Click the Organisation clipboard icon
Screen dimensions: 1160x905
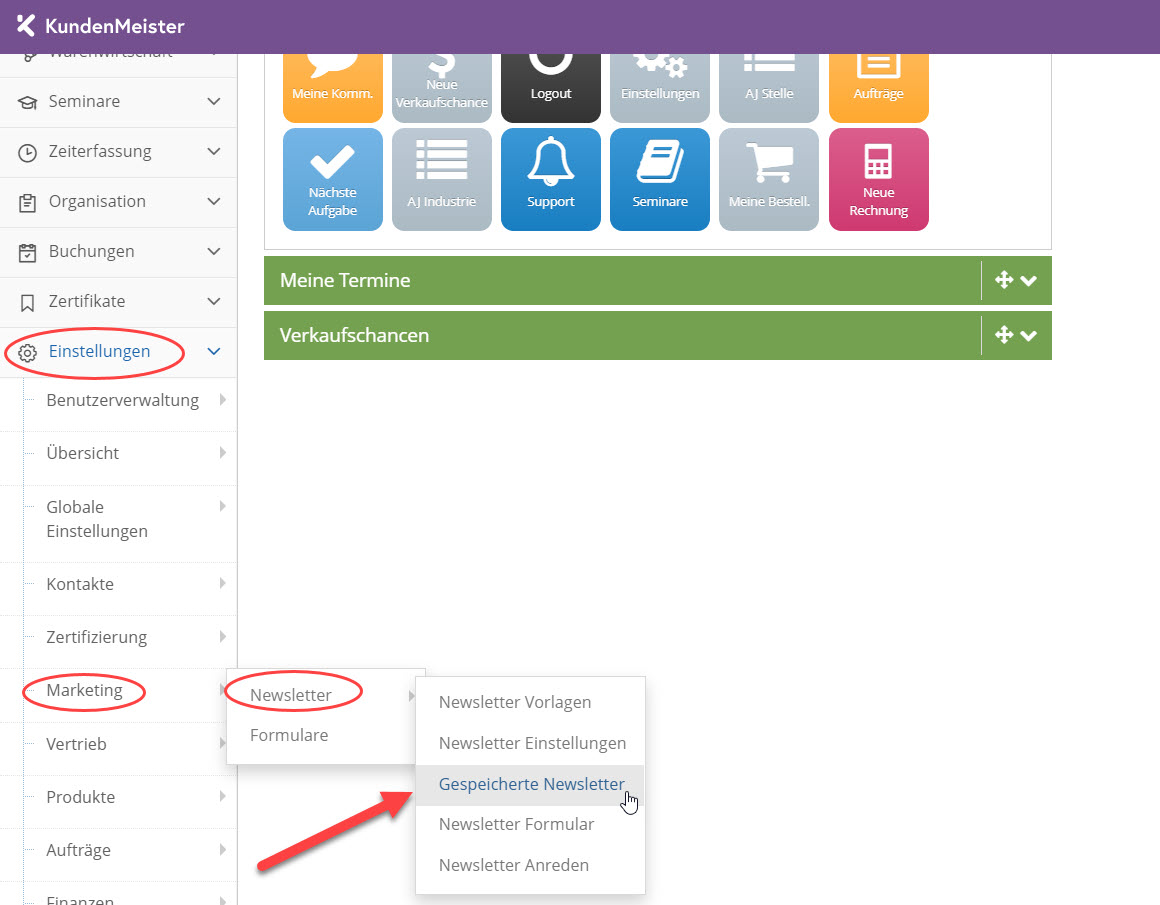pos(27,203)
